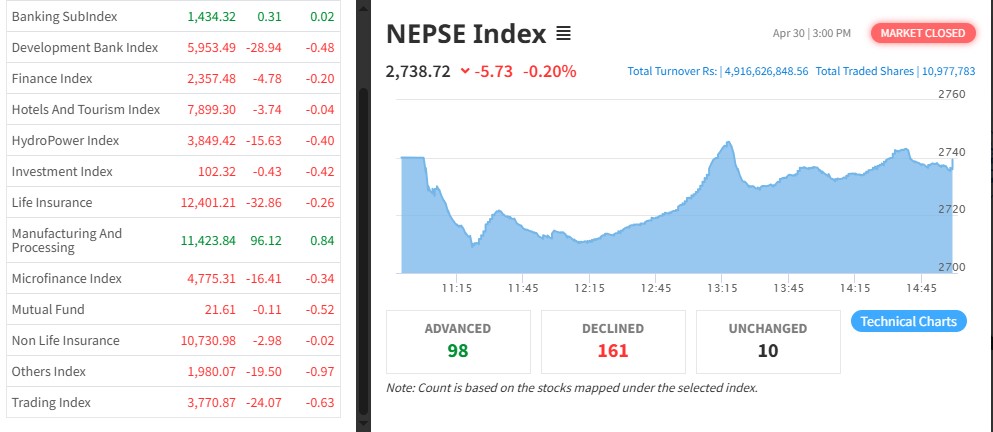Open the HydroPower Index row
The width and height of the screenshot is (993, 432).
tap(65, 140)
